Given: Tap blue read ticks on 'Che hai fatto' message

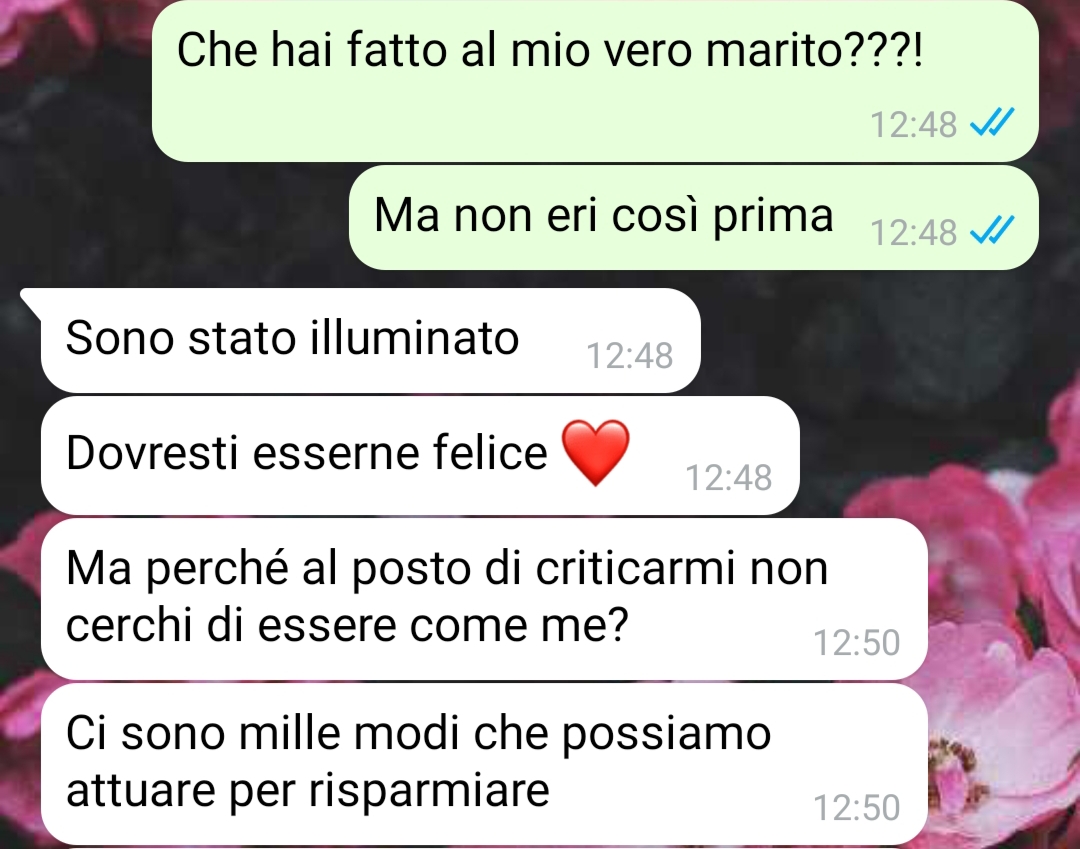Looking at the screenshot, I should [992, 124].
